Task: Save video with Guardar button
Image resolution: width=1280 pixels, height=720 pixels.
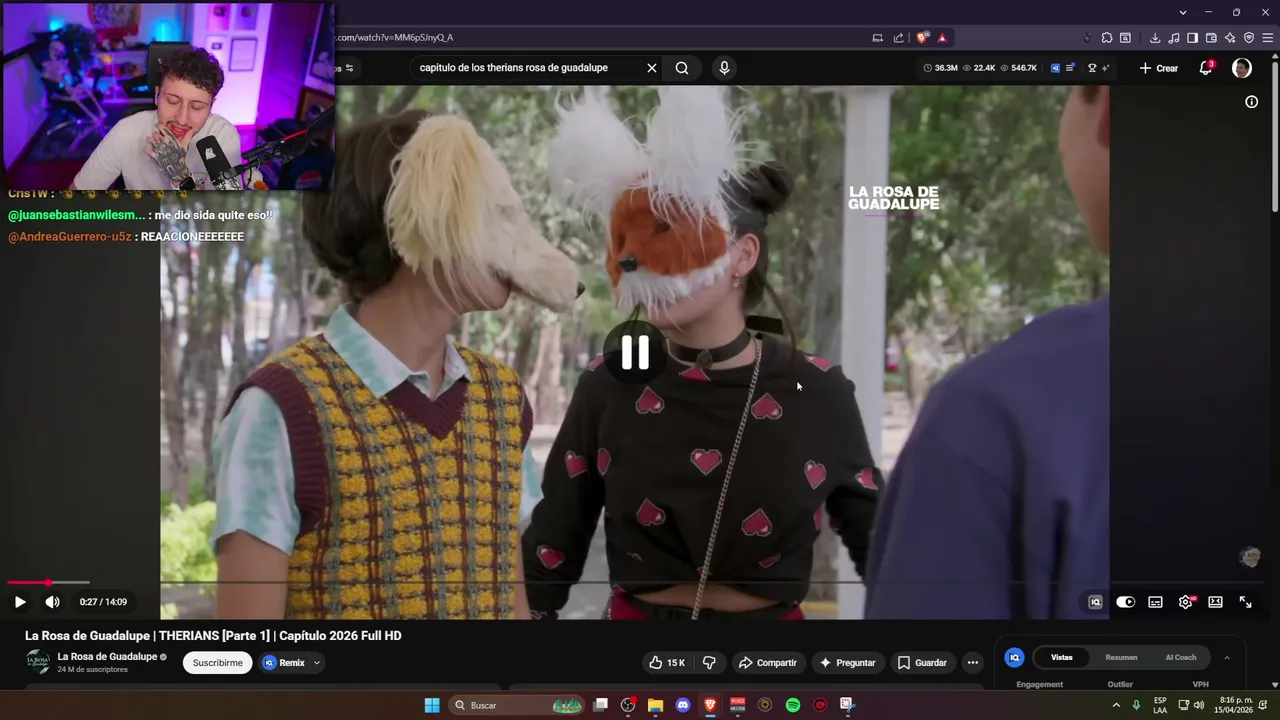Action: tap(922, 663)
